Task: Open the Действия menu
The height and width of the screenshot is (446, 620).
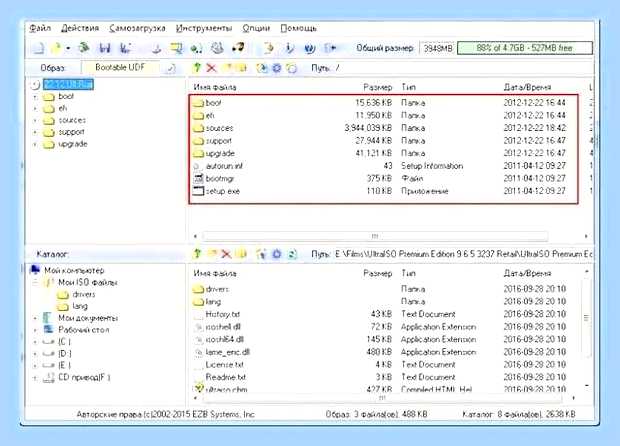Action: pos(80,28)
